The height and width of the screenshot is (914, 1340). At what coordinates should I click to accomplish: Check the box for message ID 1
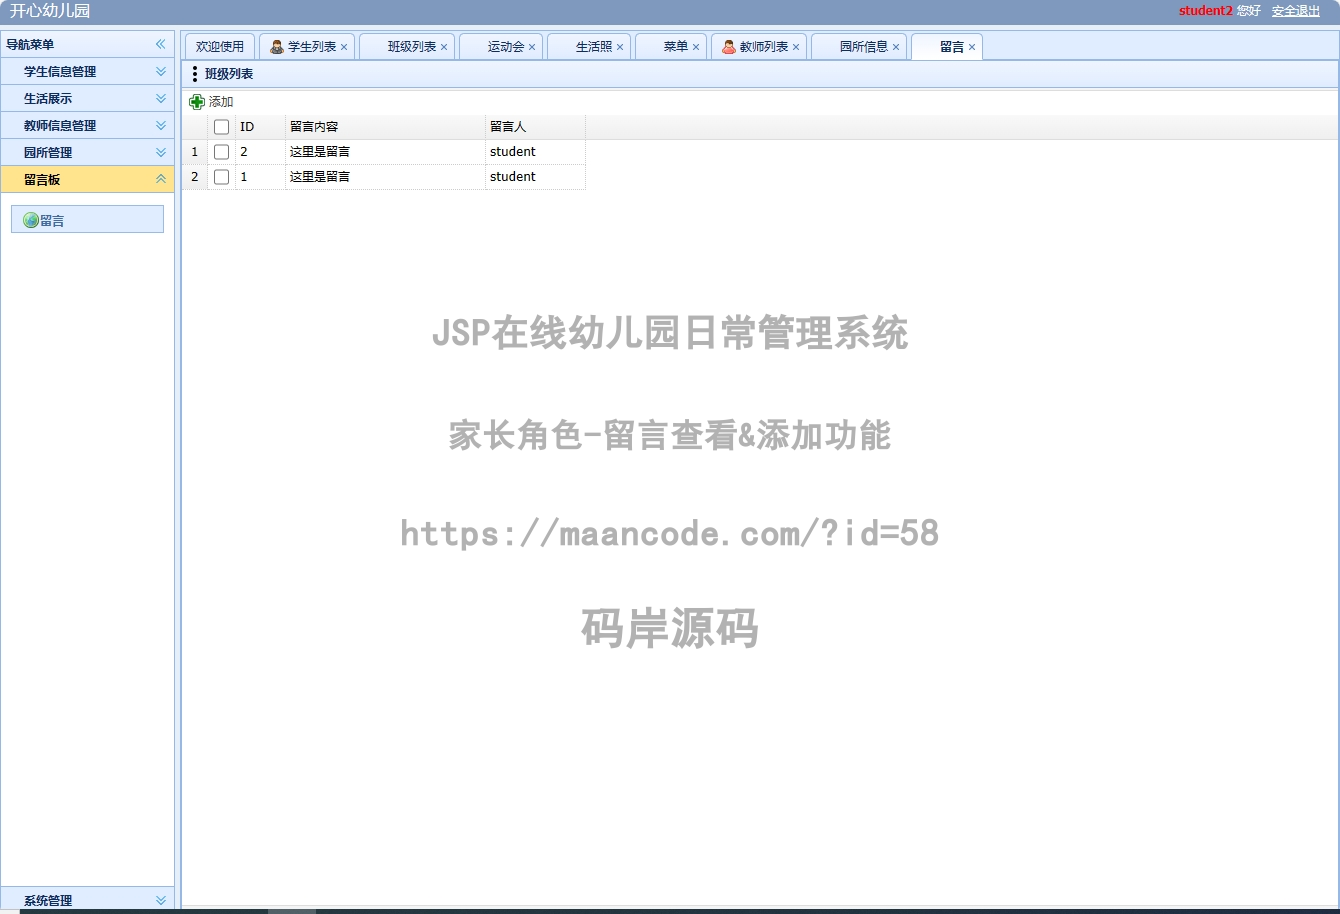tap(222, 177)
